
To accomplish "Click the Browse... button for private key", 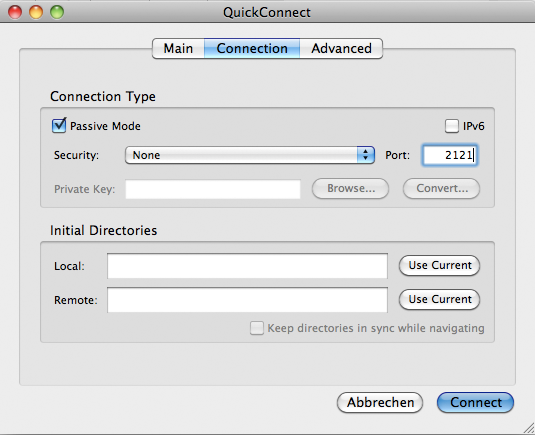I will 350,188.
